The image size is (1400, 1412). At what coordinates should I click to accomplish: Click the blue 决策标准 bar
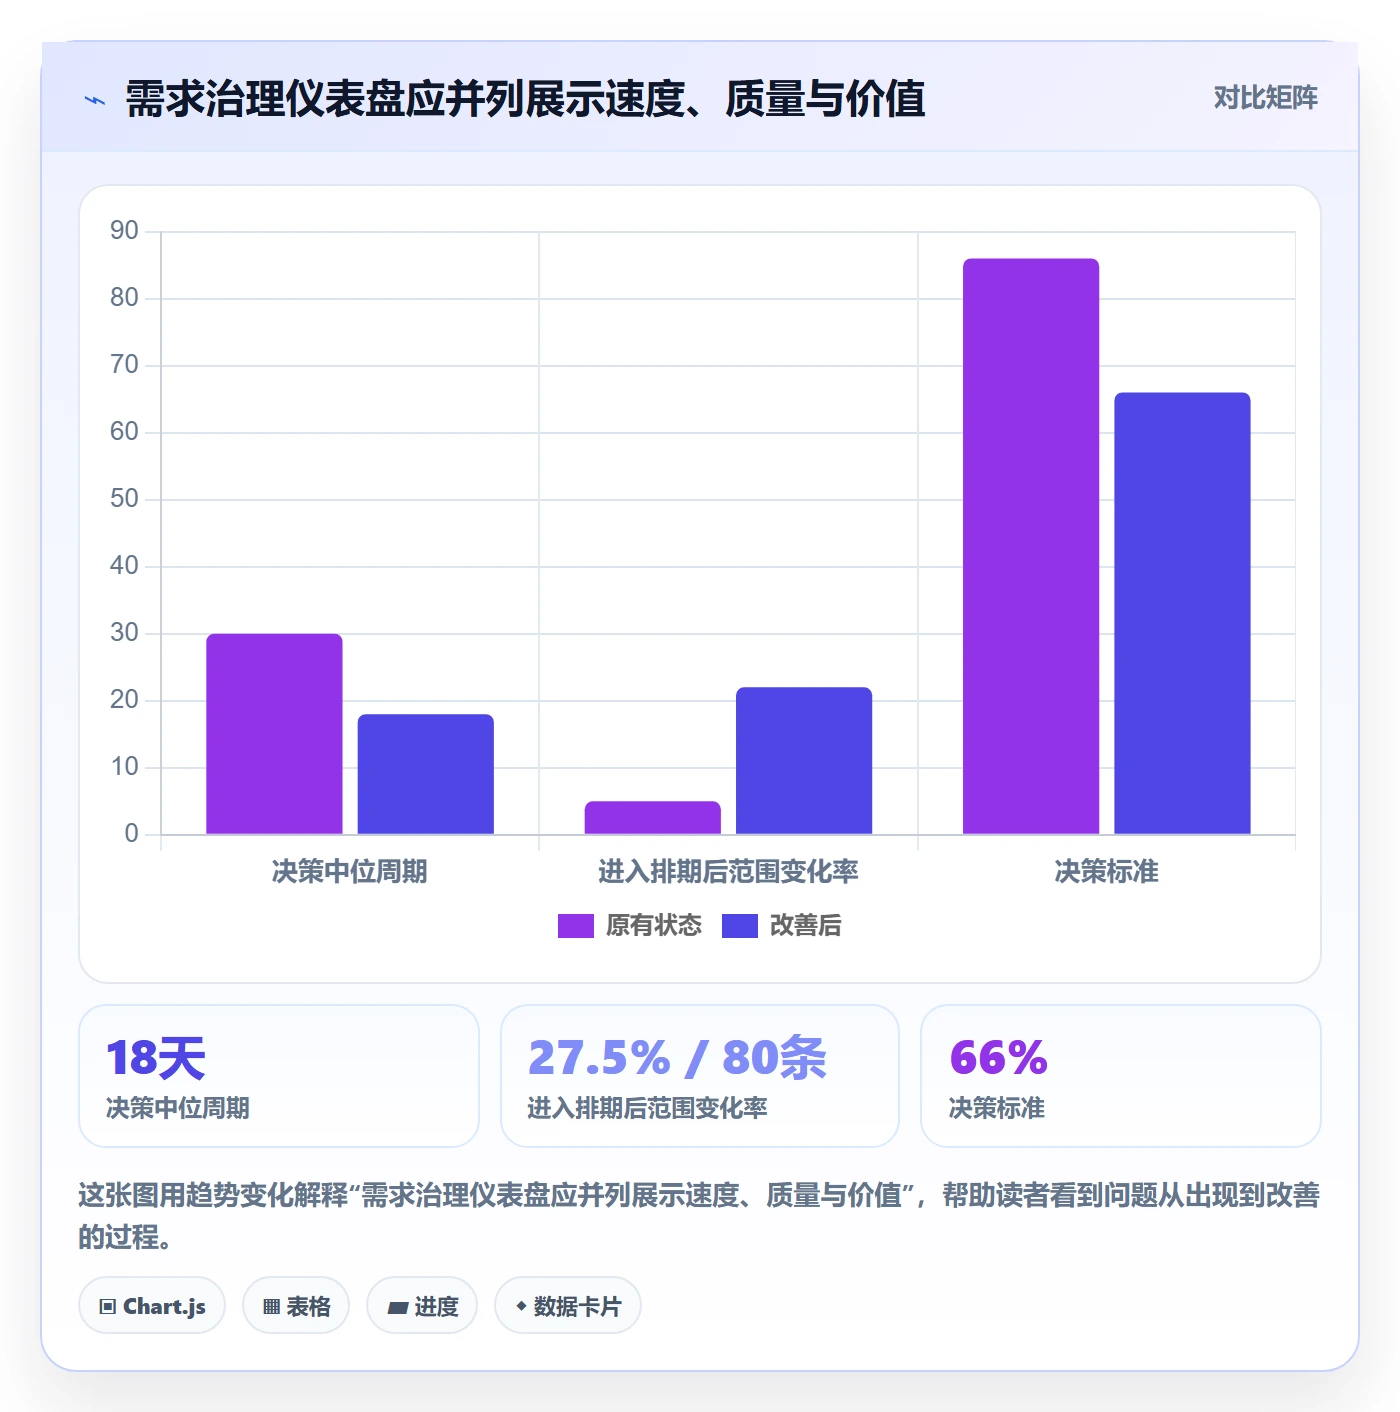1182,613
